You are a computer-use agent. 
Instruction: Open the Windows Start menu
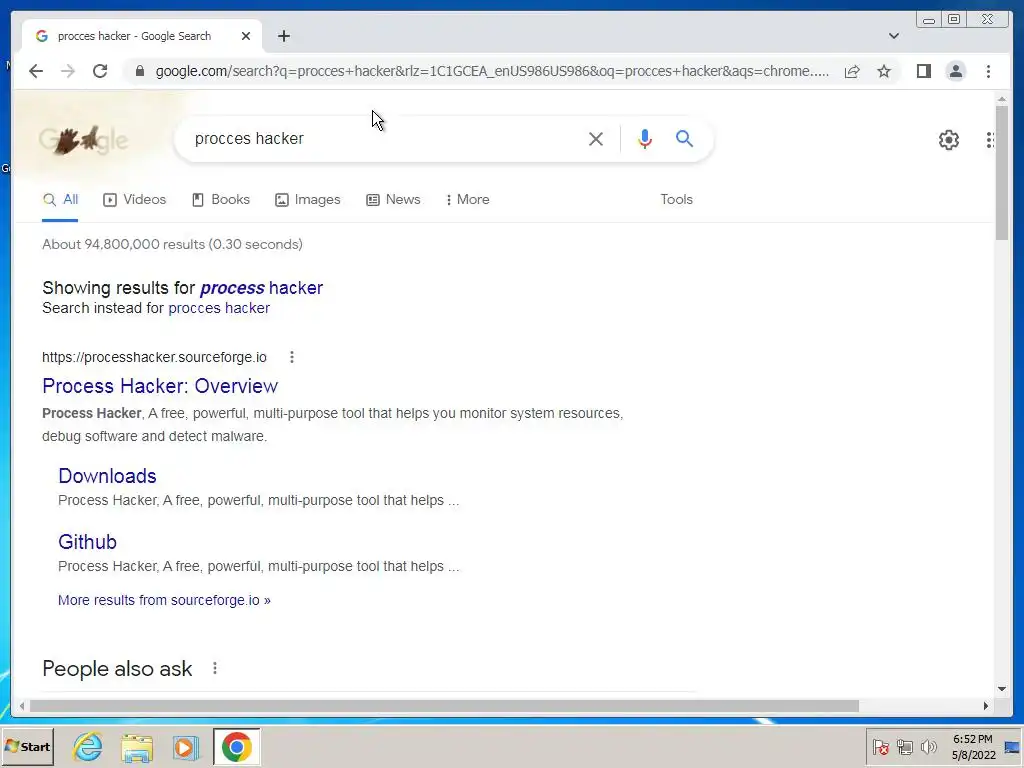tap(27, 746)
